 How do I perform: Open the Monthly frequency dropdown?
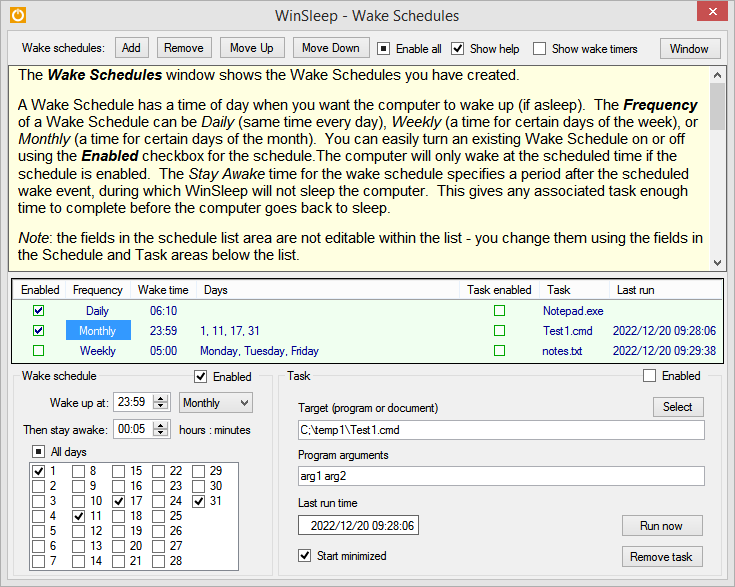(x=216, y=403)
